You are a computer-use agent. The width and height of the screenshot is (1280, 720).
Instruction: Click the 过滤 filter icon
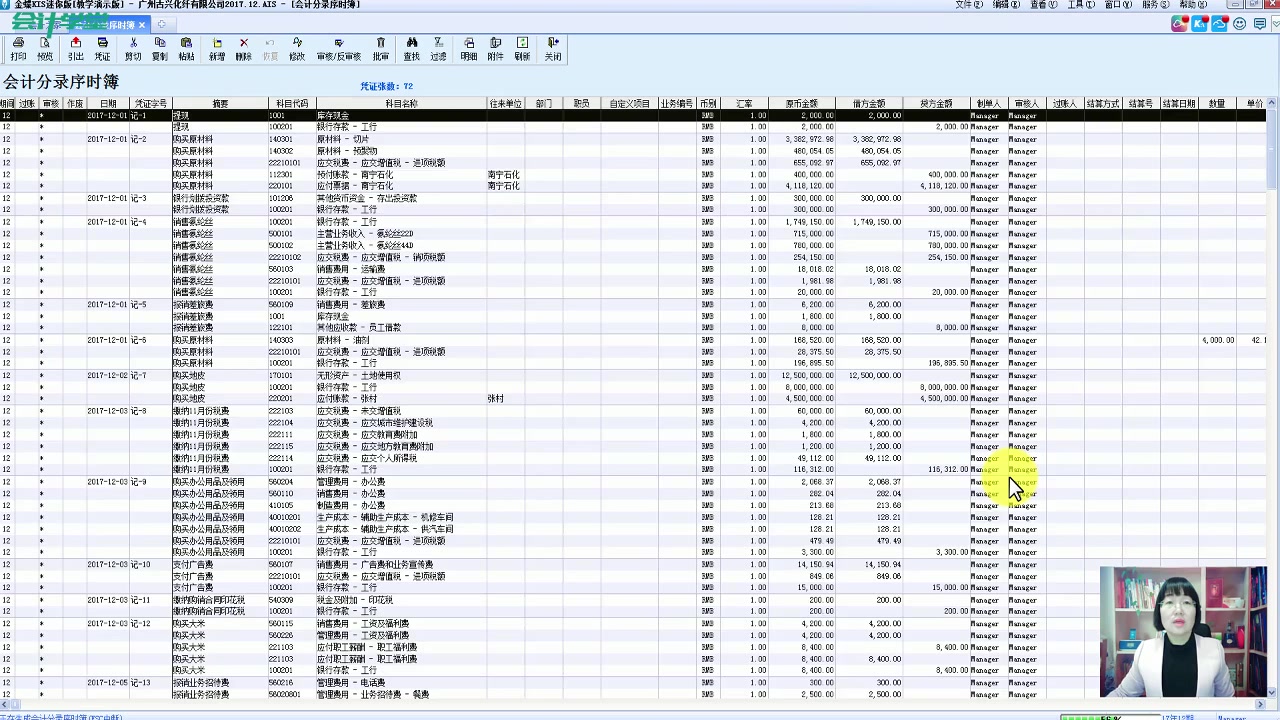coord(438,49)
